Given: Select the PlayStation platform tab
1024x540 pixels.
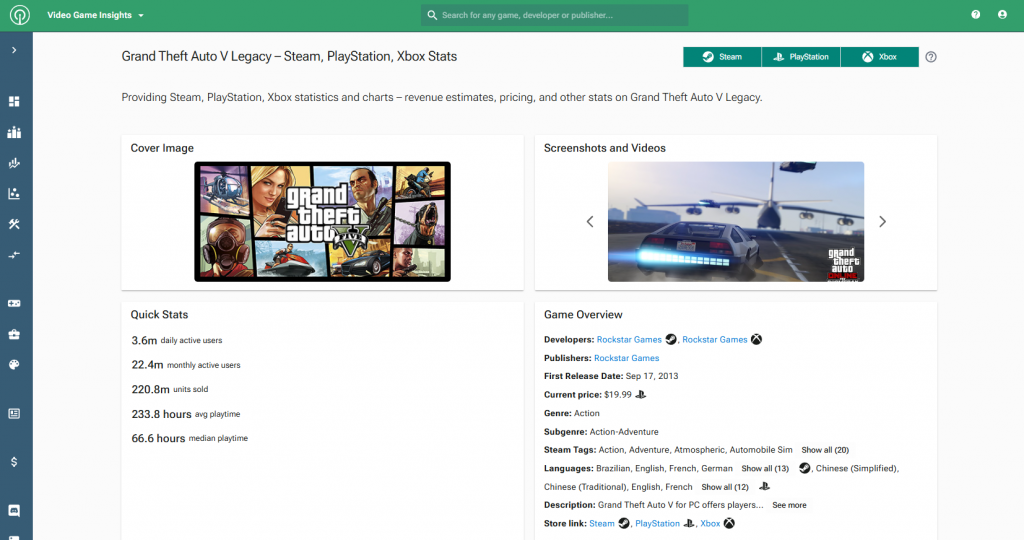Looking at the screenshot, I should tap(801, 57).
